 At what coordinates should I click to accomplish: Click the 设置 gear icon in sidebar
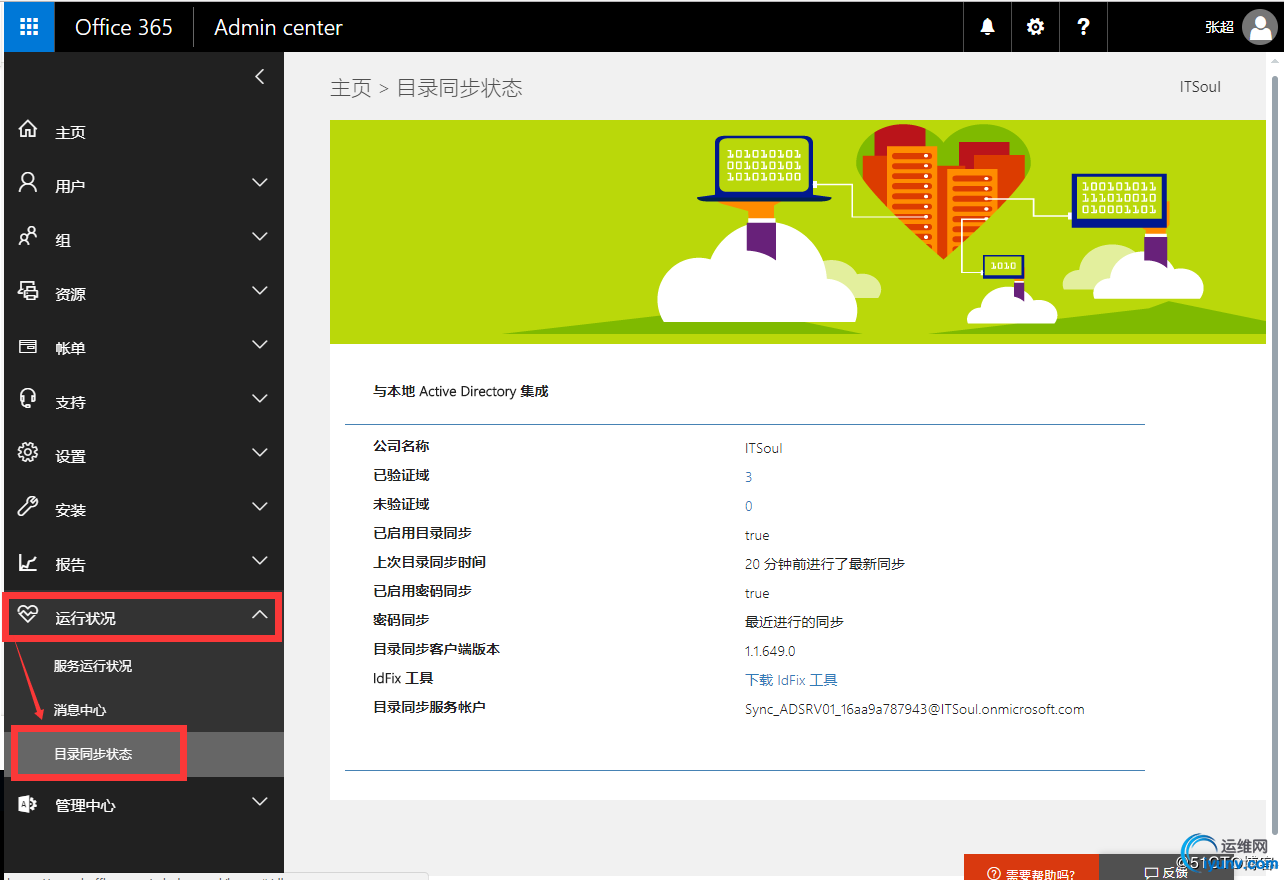pos(28,454)
